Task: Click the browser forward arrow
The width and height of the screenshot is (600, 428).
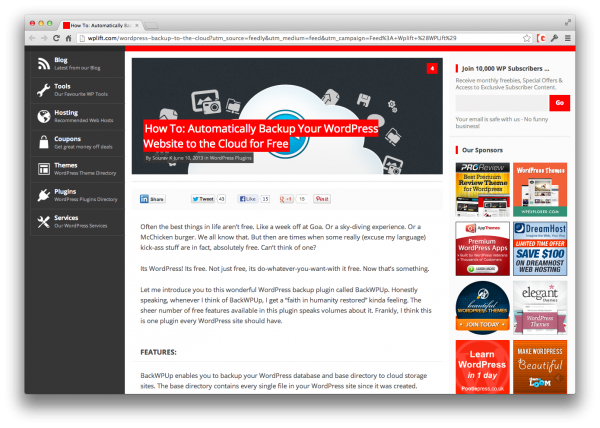Action: coord(44,38)
